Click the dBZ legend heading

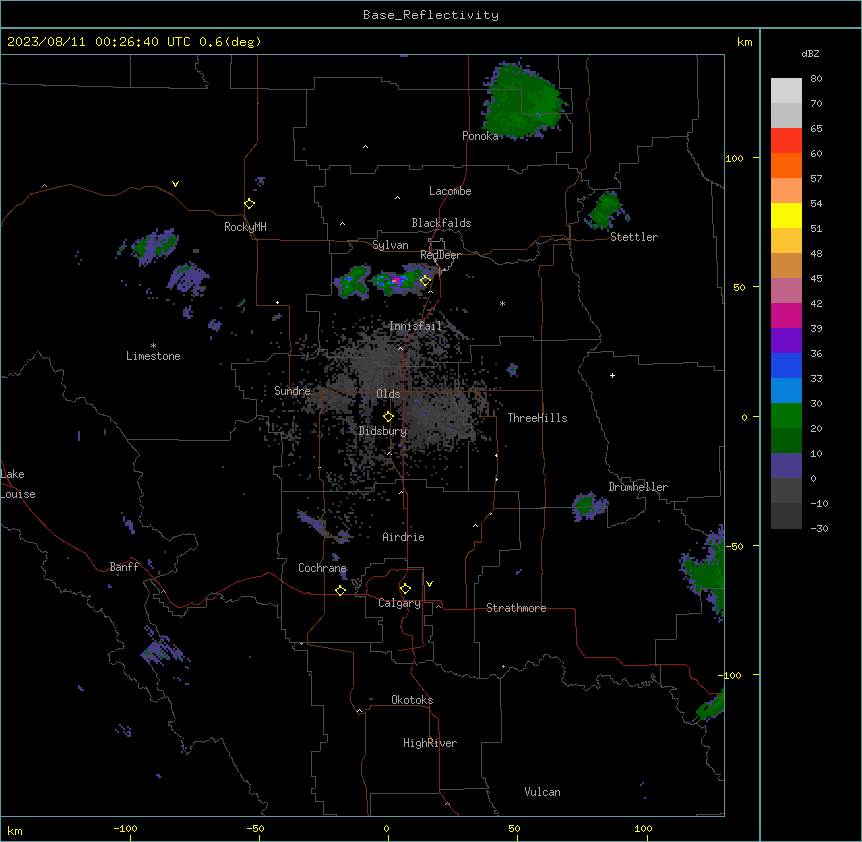pos(810,53)
